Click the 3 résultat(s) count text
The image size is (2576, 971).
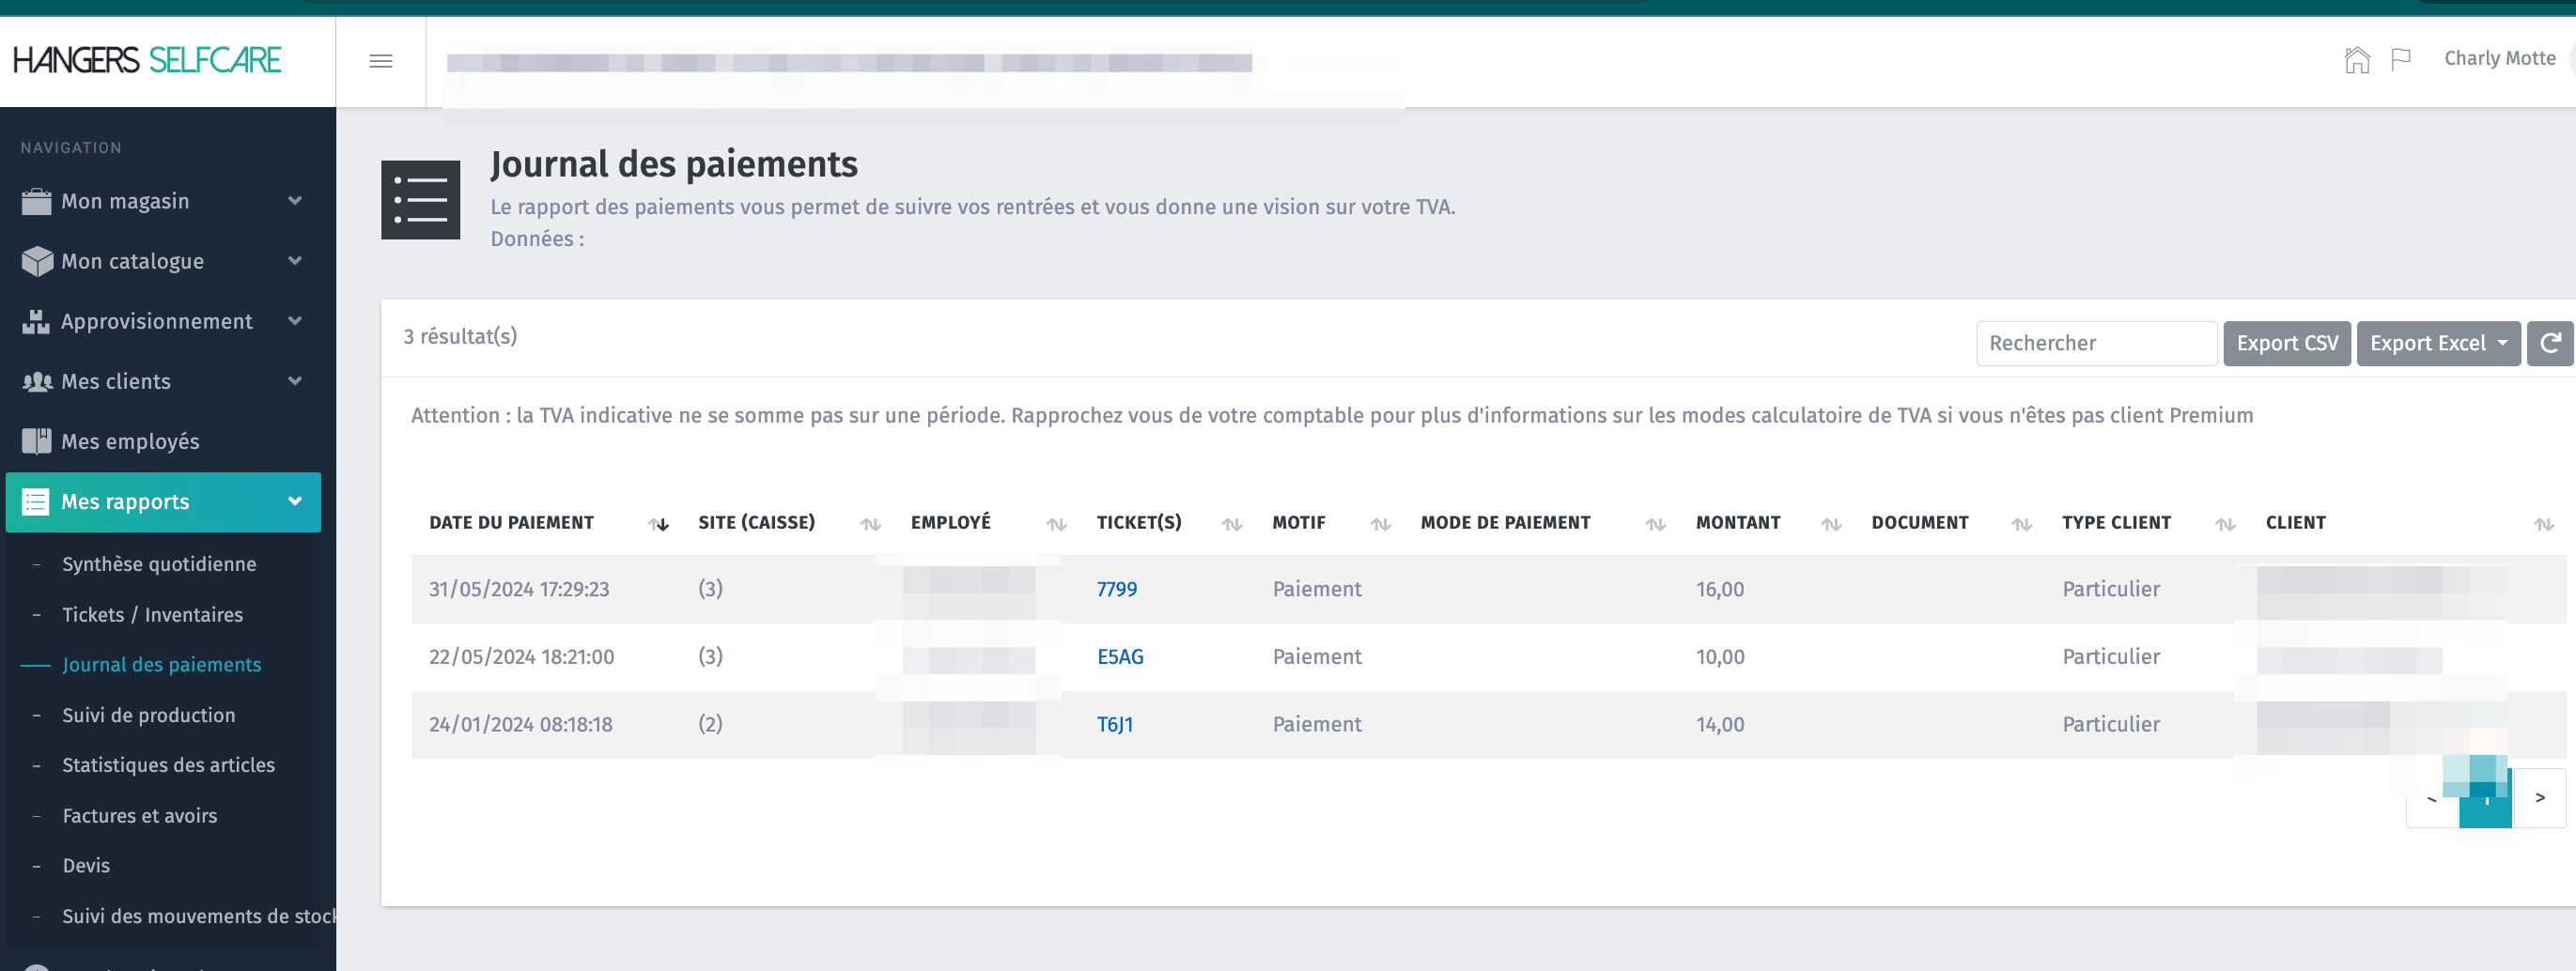click(x=460, y=336)
